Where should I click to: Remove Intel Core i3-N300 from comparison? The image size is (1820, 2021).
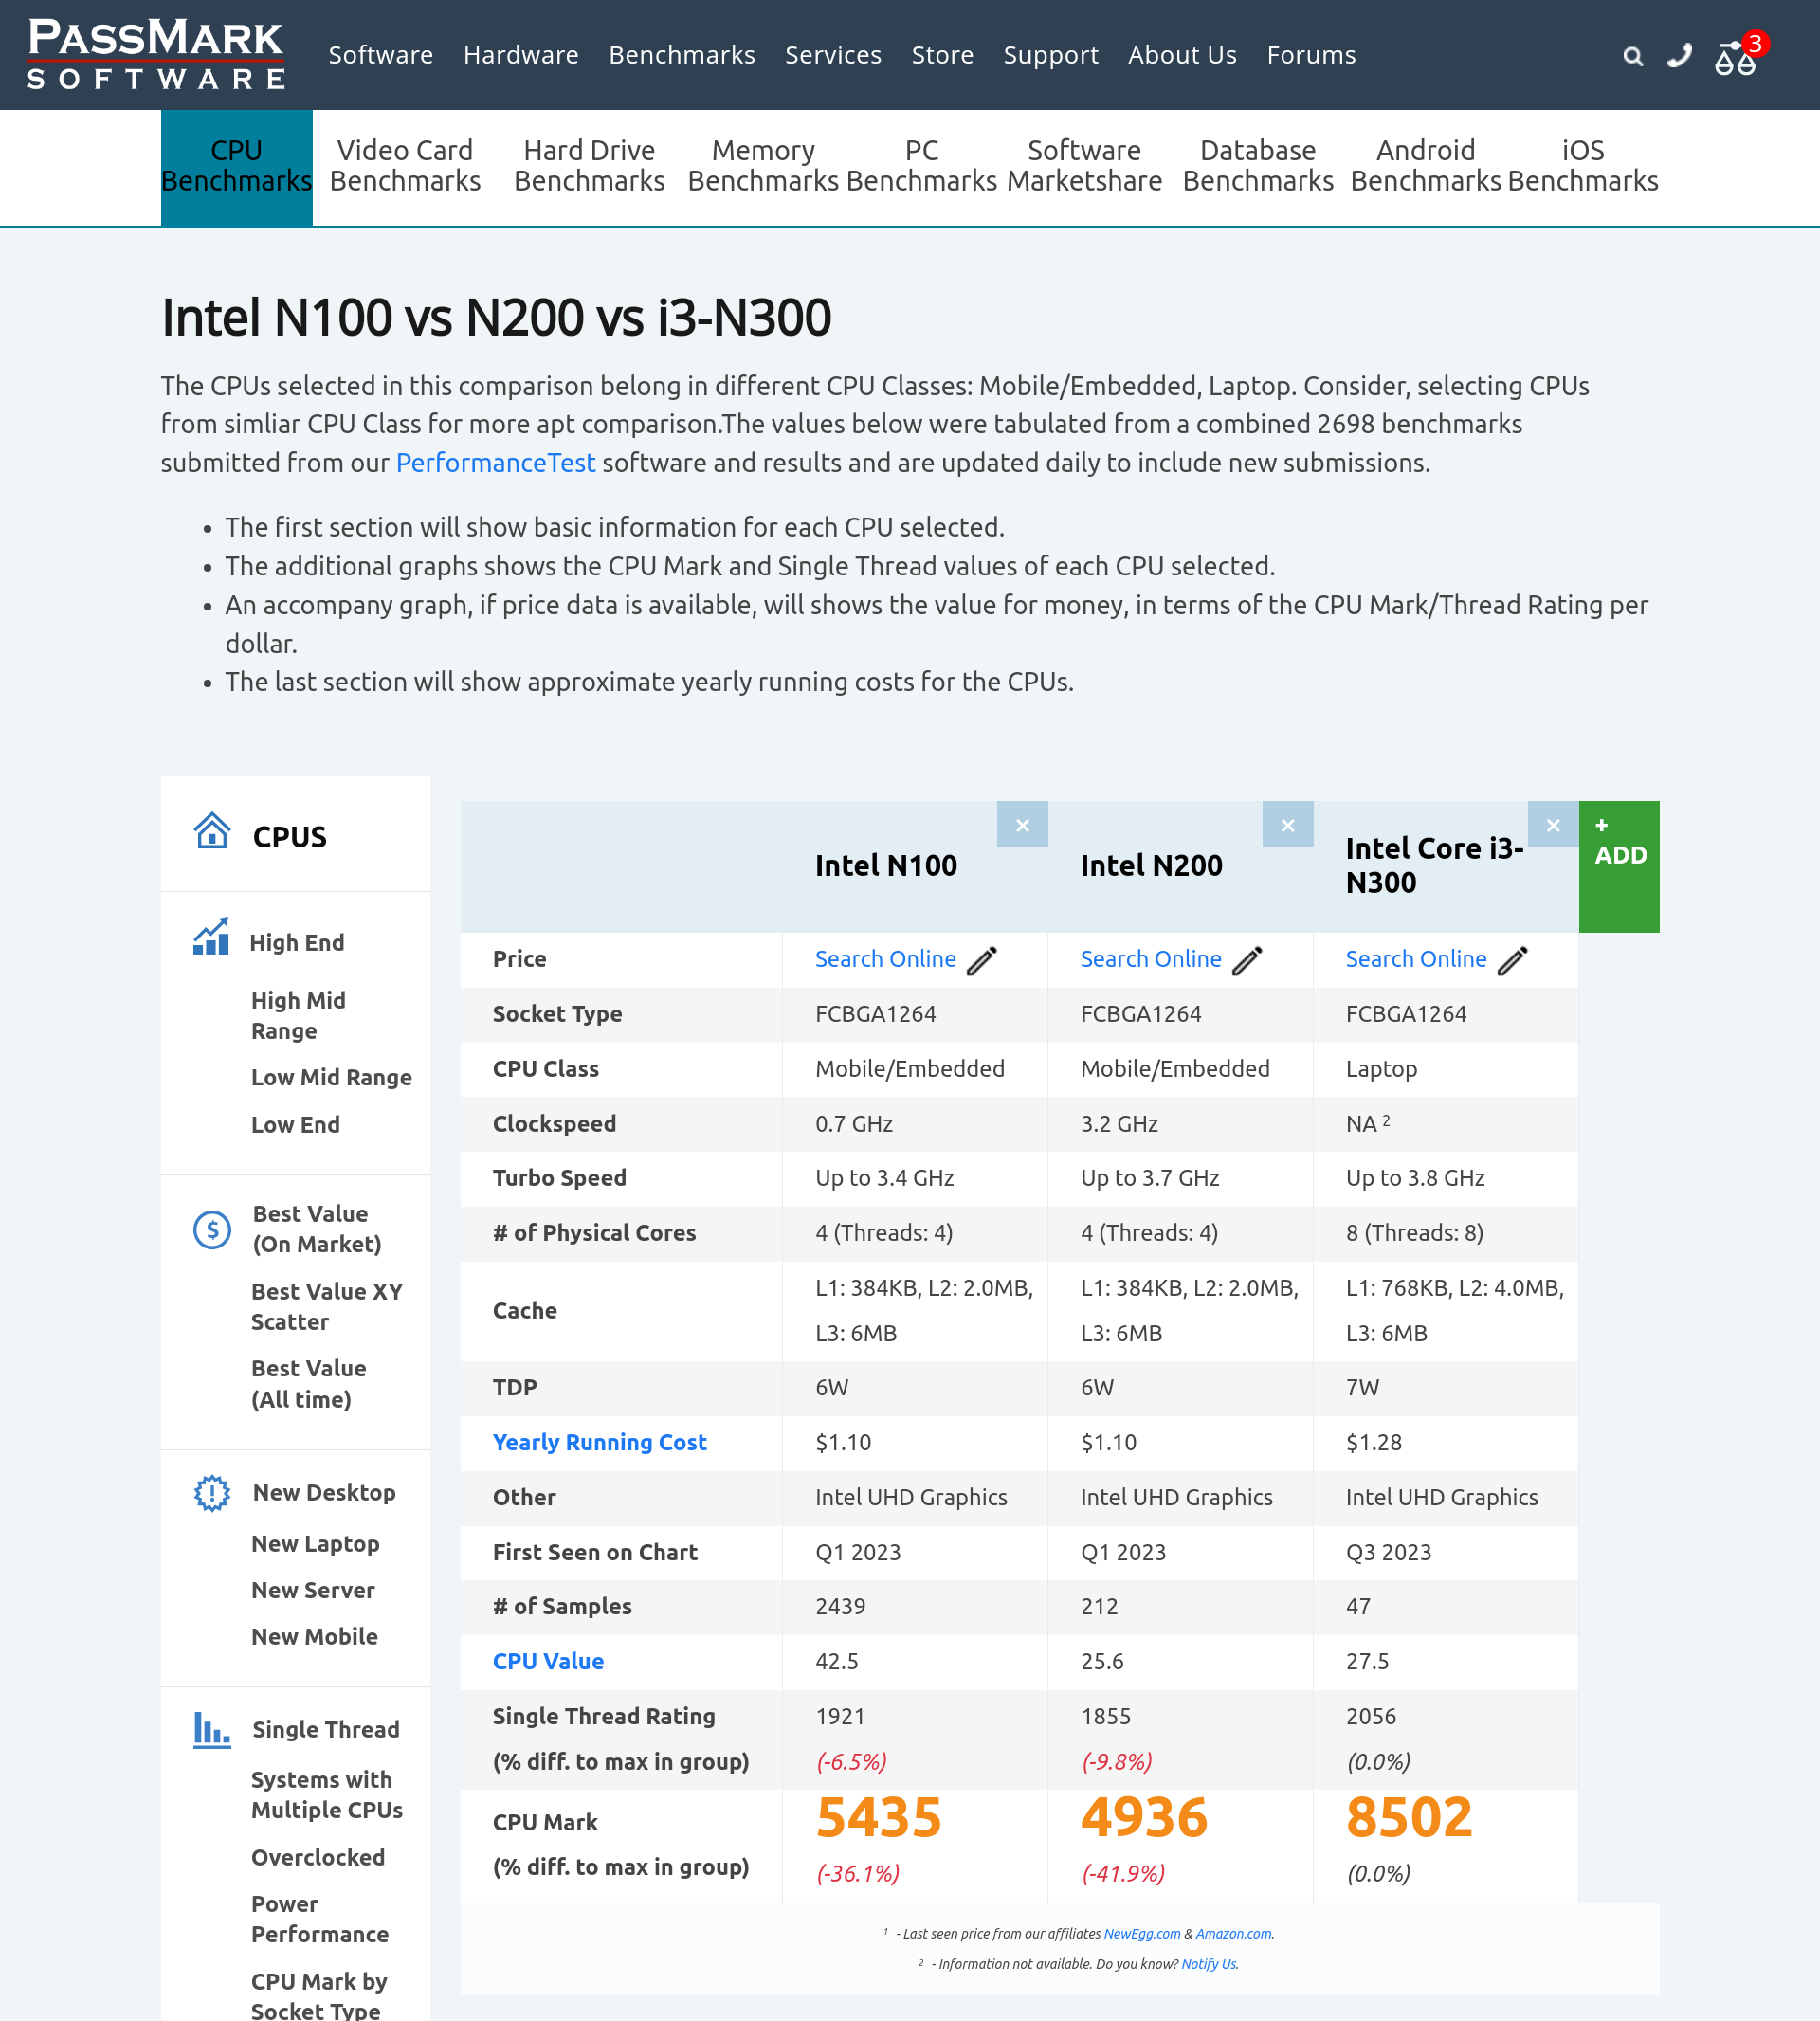[x=1552, y=825]
